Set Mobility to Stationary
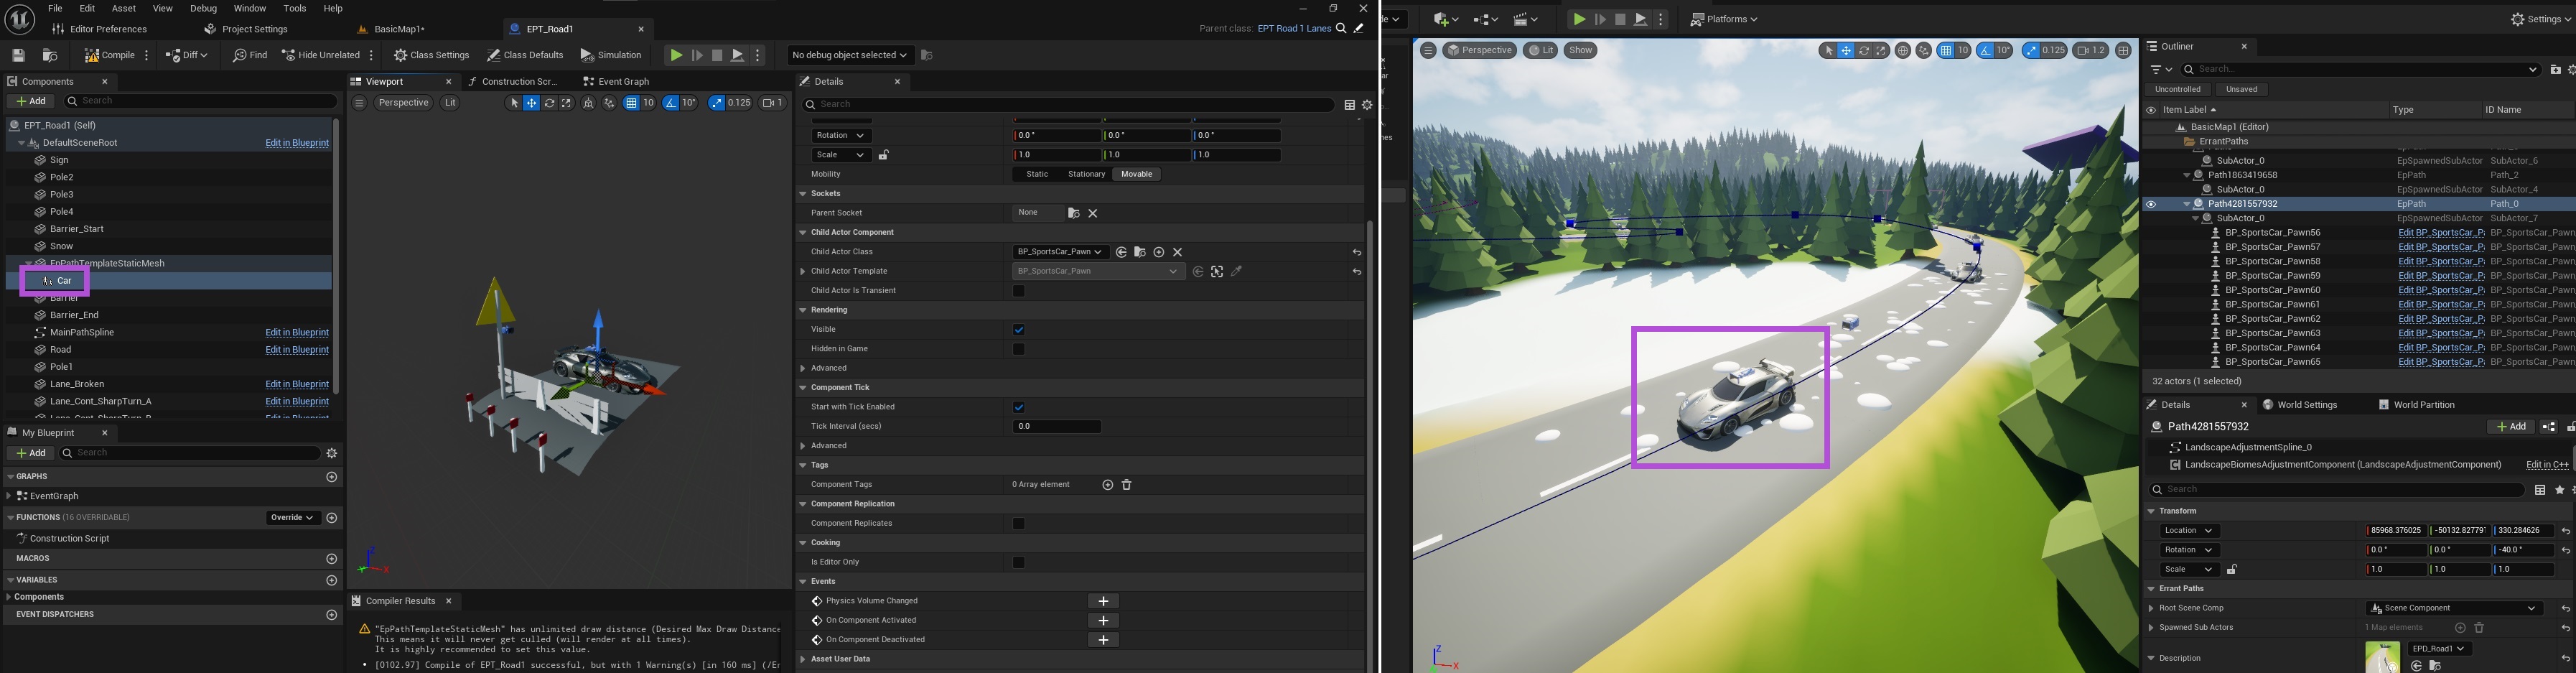Image resolution: width=2576 pixels, height=673 pixels. (x=1086, y=174)
